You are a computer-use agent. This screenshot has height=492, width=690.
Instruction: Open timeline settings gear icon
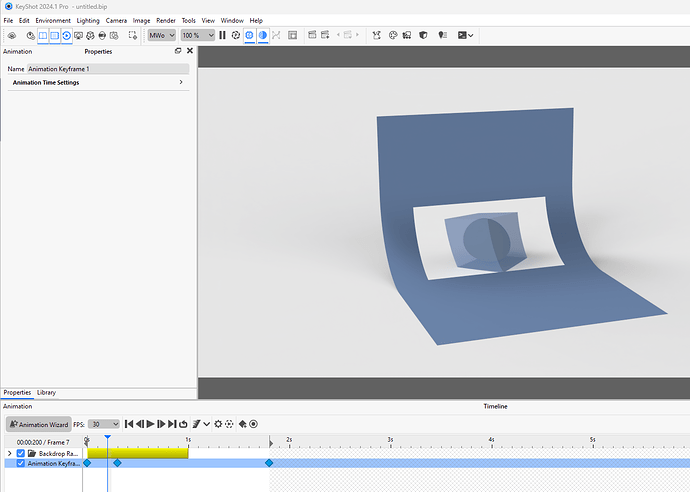(218, 424)
